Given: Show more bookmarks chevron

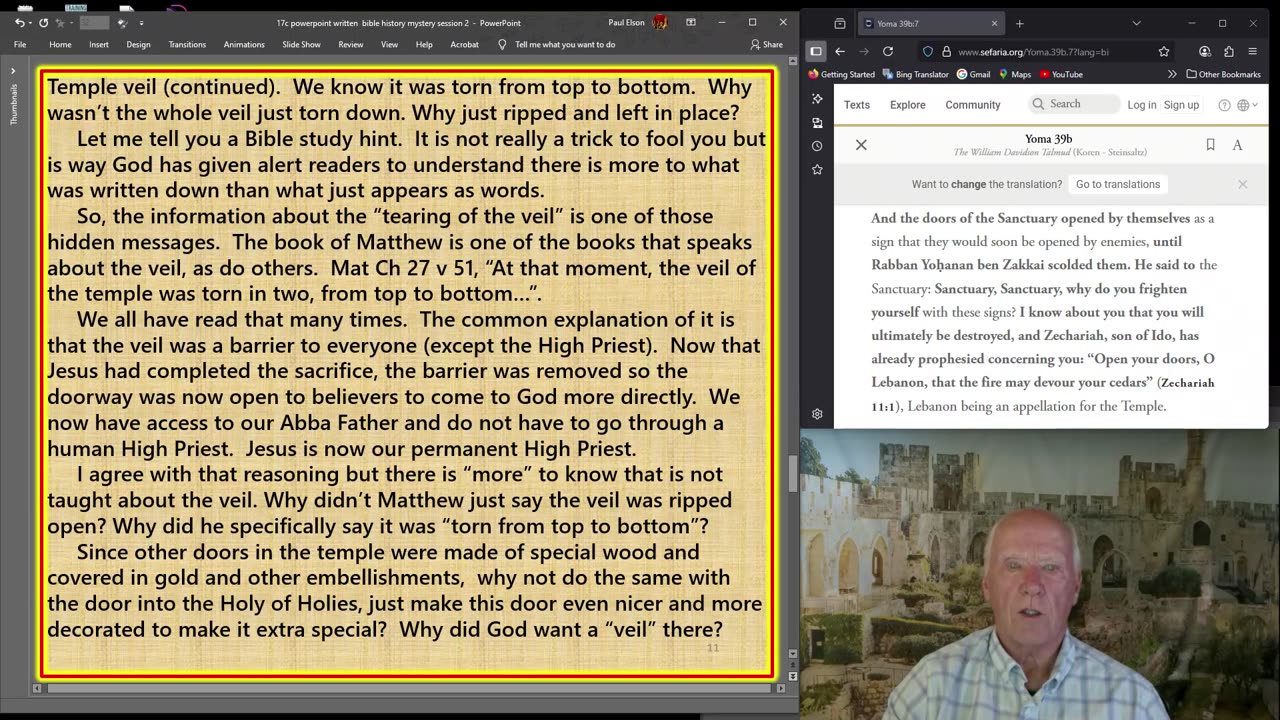Looking at the screenshot, I should tap(1172, 74).
